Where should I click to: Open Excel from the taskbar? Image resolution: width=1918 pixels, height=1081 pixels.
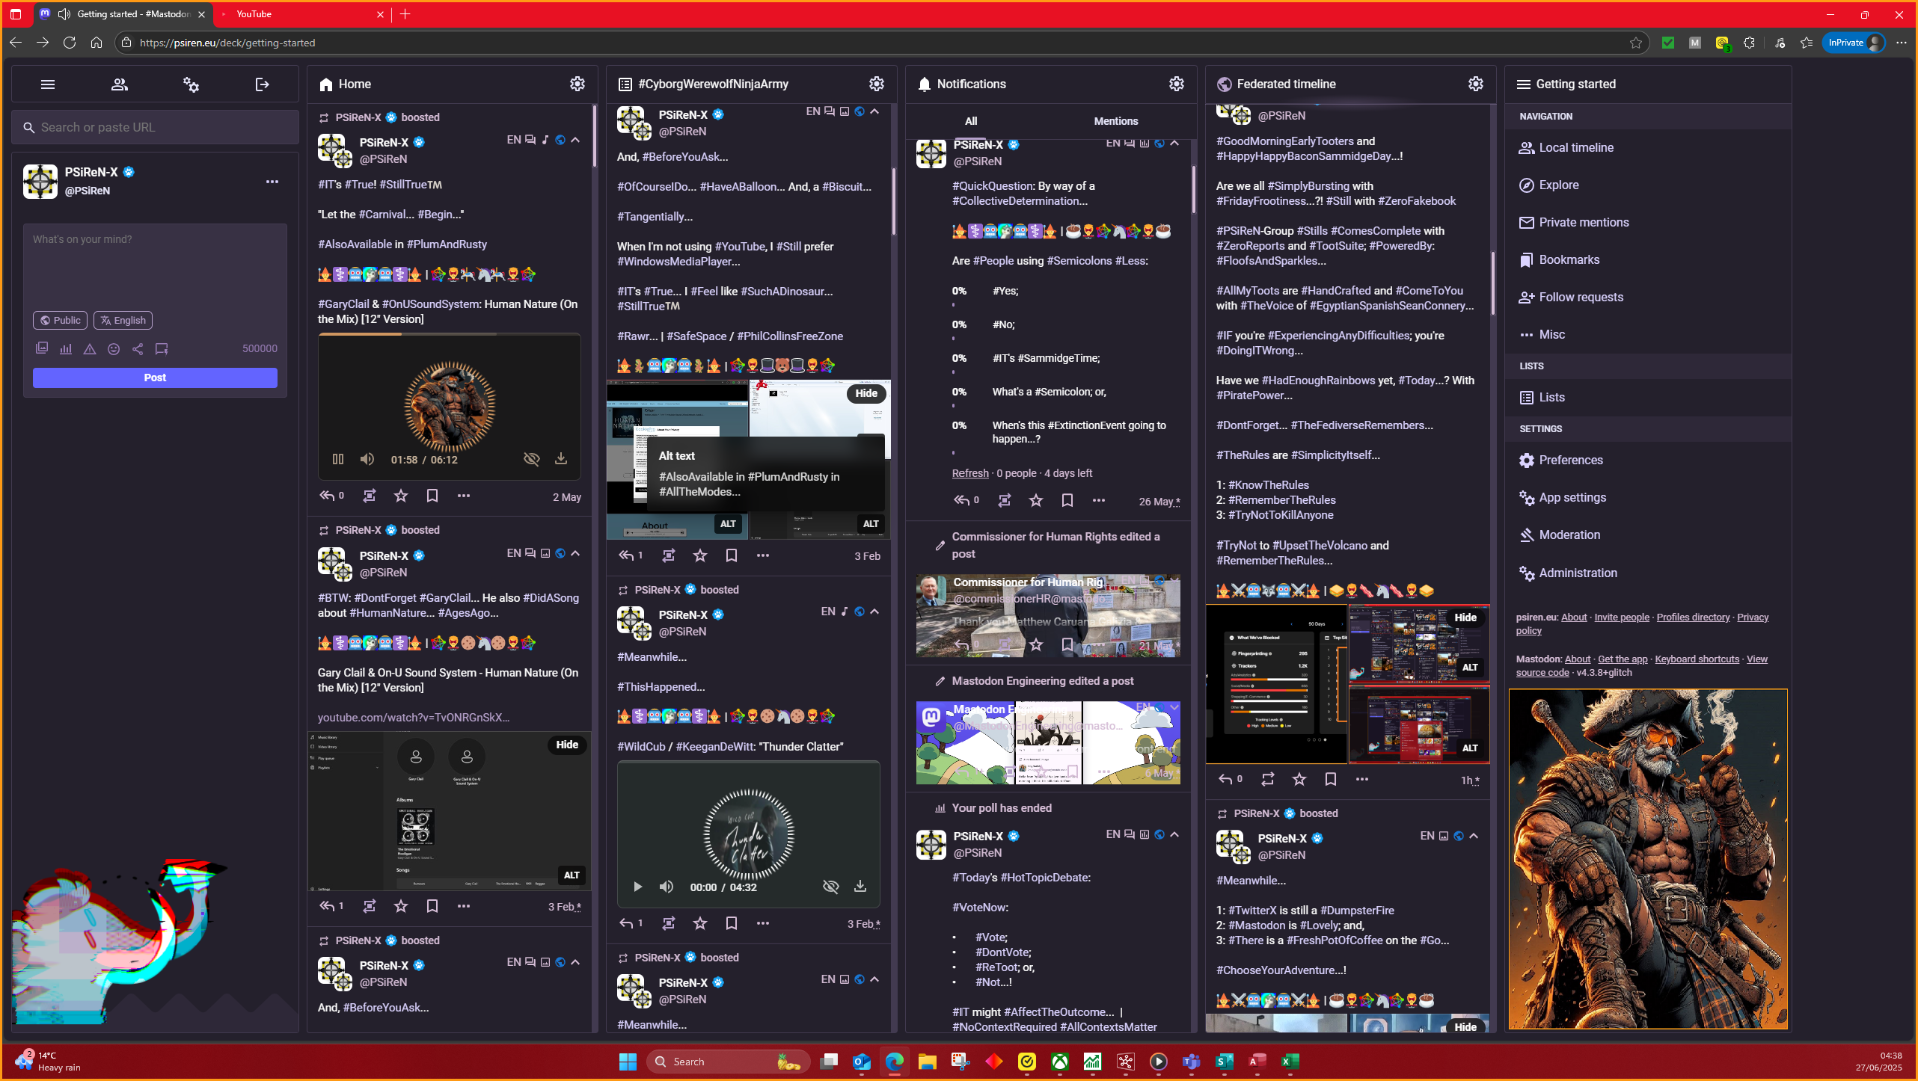1290,1062
